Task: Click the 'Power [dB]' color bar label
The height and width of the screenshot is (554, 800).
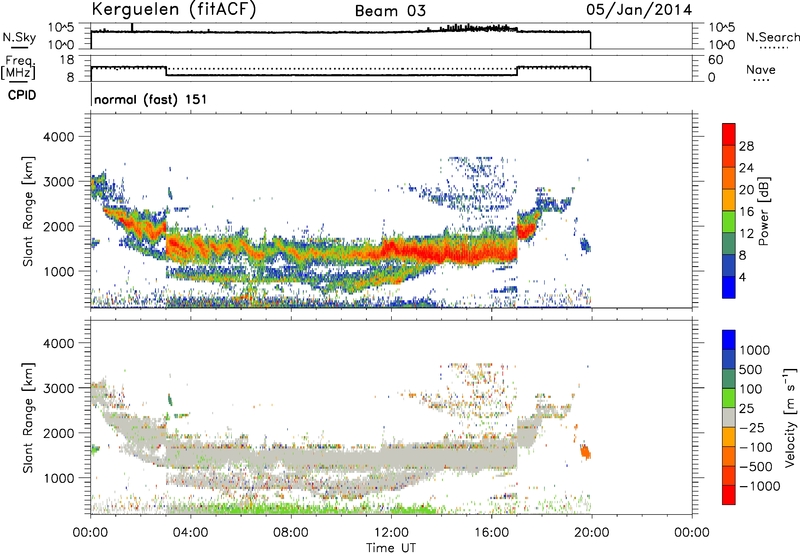Action: pyautogui.click(x=763, y=211)
